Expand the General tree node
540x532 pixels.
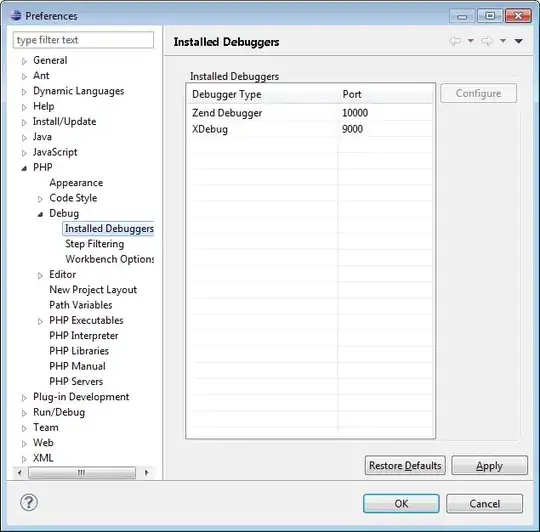24,61
